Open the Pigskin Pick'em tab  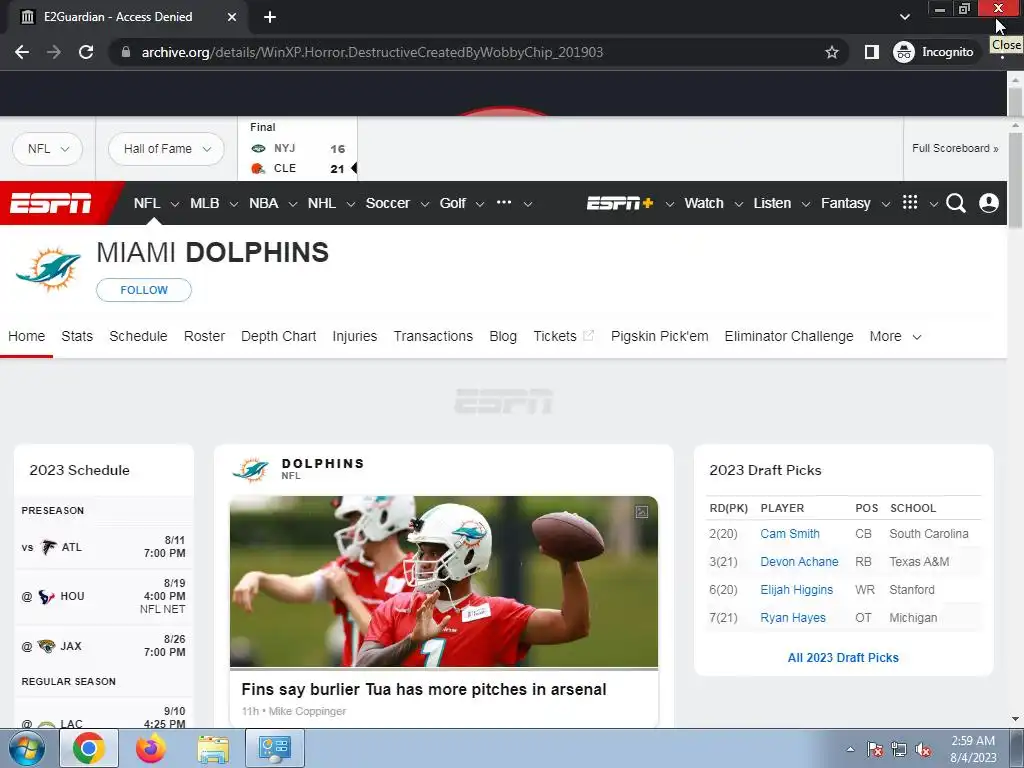(x=660, y=336)
